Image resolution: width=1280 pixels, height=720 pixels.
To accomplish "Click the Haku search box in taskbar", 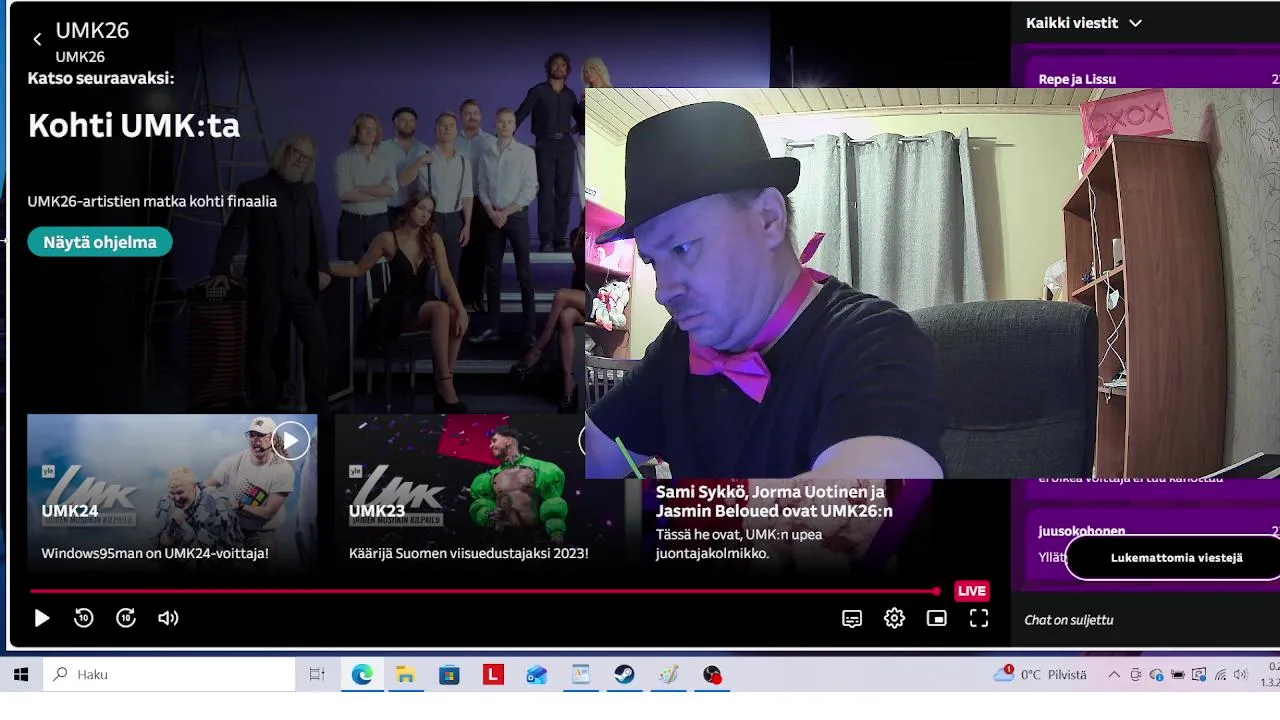I will [169, 675].
